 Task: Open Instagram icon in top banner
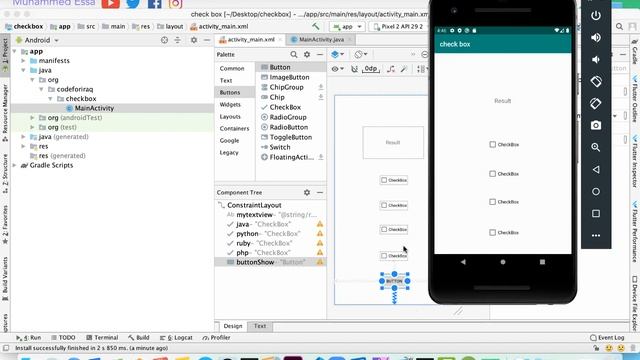(x=176, y=3)
